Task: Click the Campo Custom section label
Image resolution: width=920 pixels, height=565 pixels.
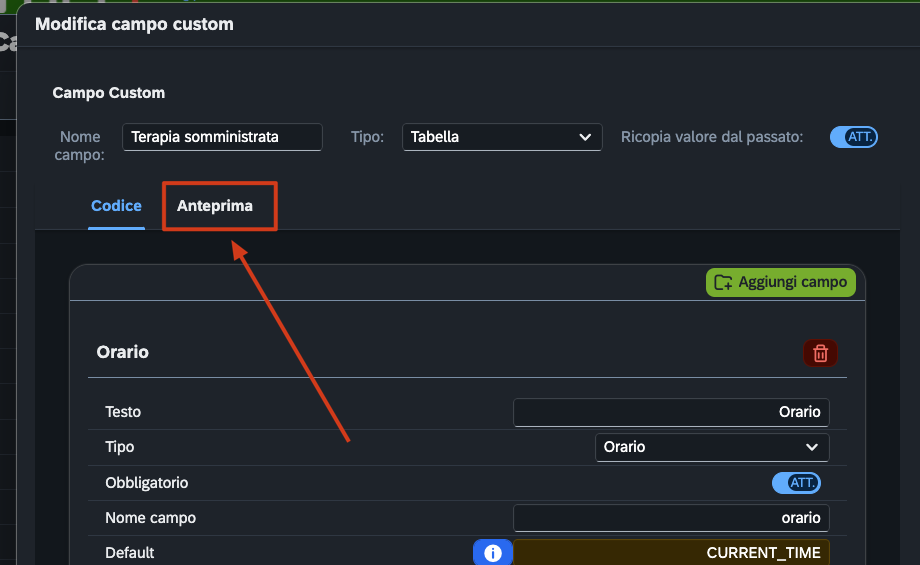Action: click(x=109, y=93)
